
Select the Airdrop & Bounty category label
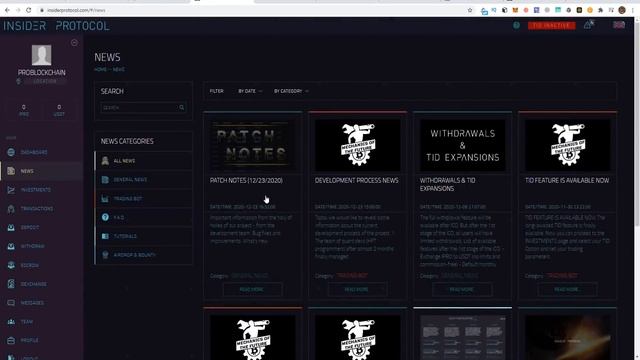[x=135, y=255]
